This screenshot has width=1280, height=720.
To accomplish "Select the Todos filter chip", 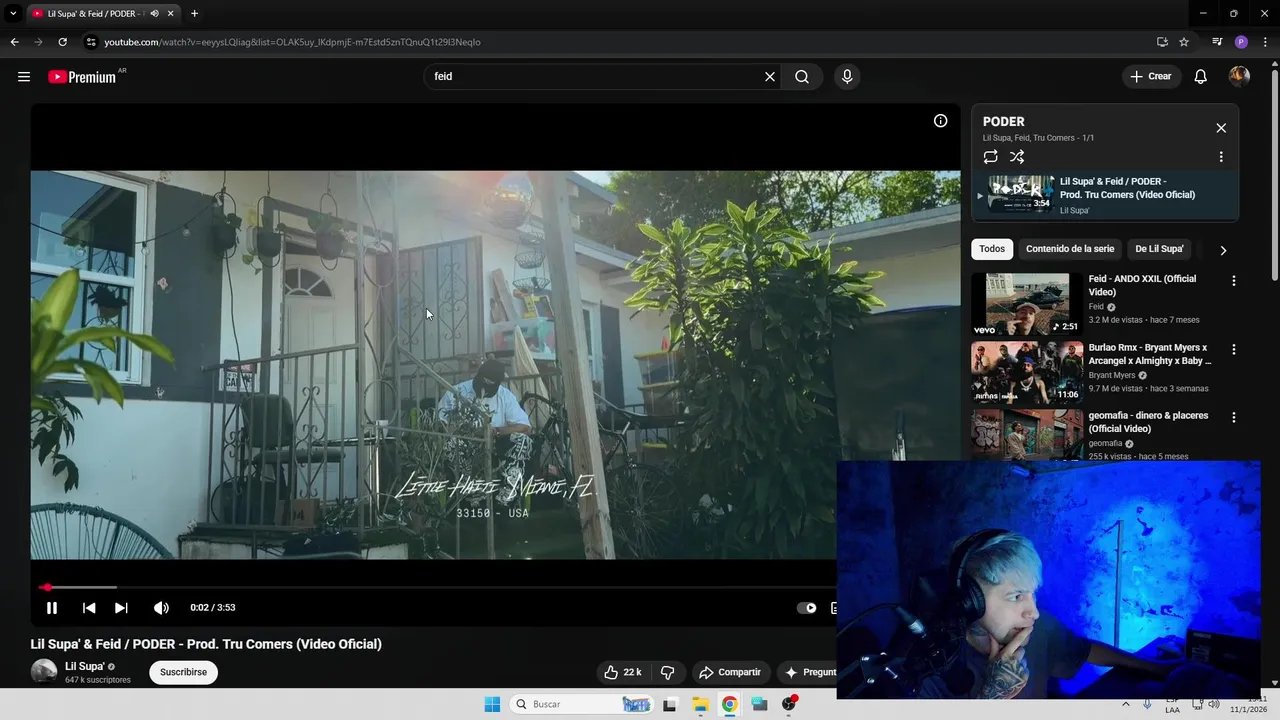I will click(x=992, y=249).
